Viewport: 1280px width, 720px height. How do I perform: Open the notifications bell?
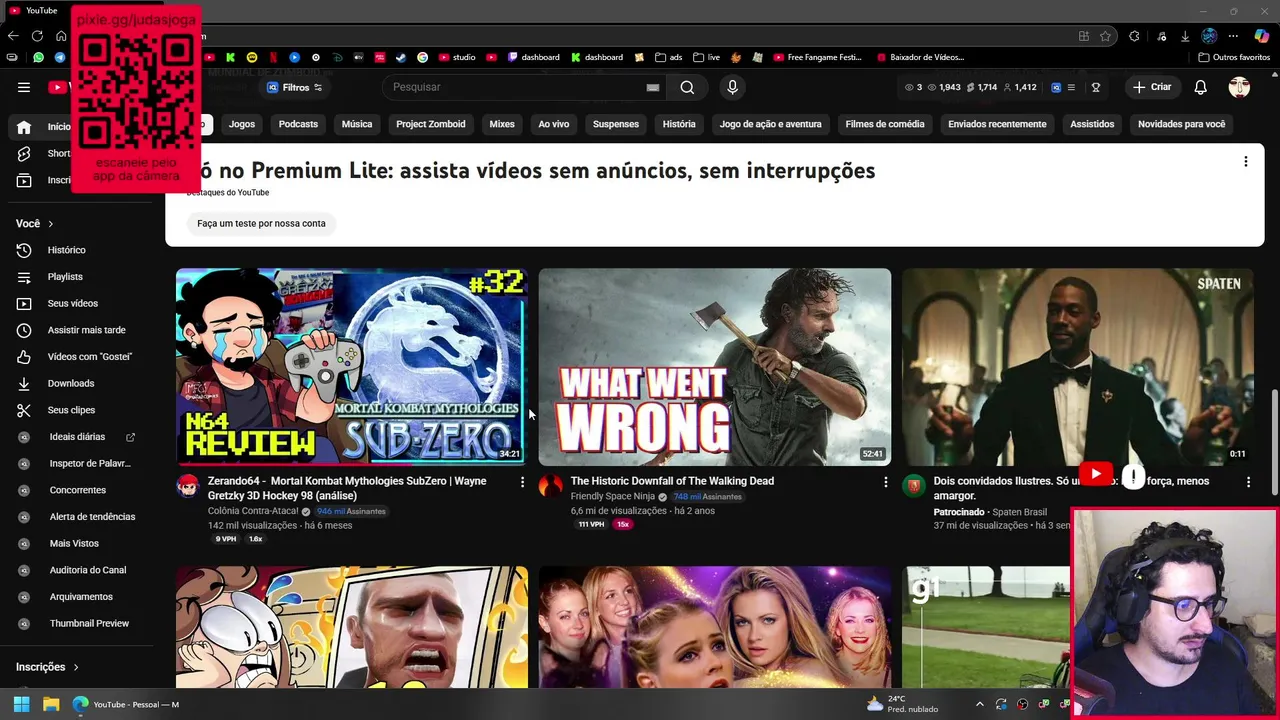click(x=1200, y=87)
